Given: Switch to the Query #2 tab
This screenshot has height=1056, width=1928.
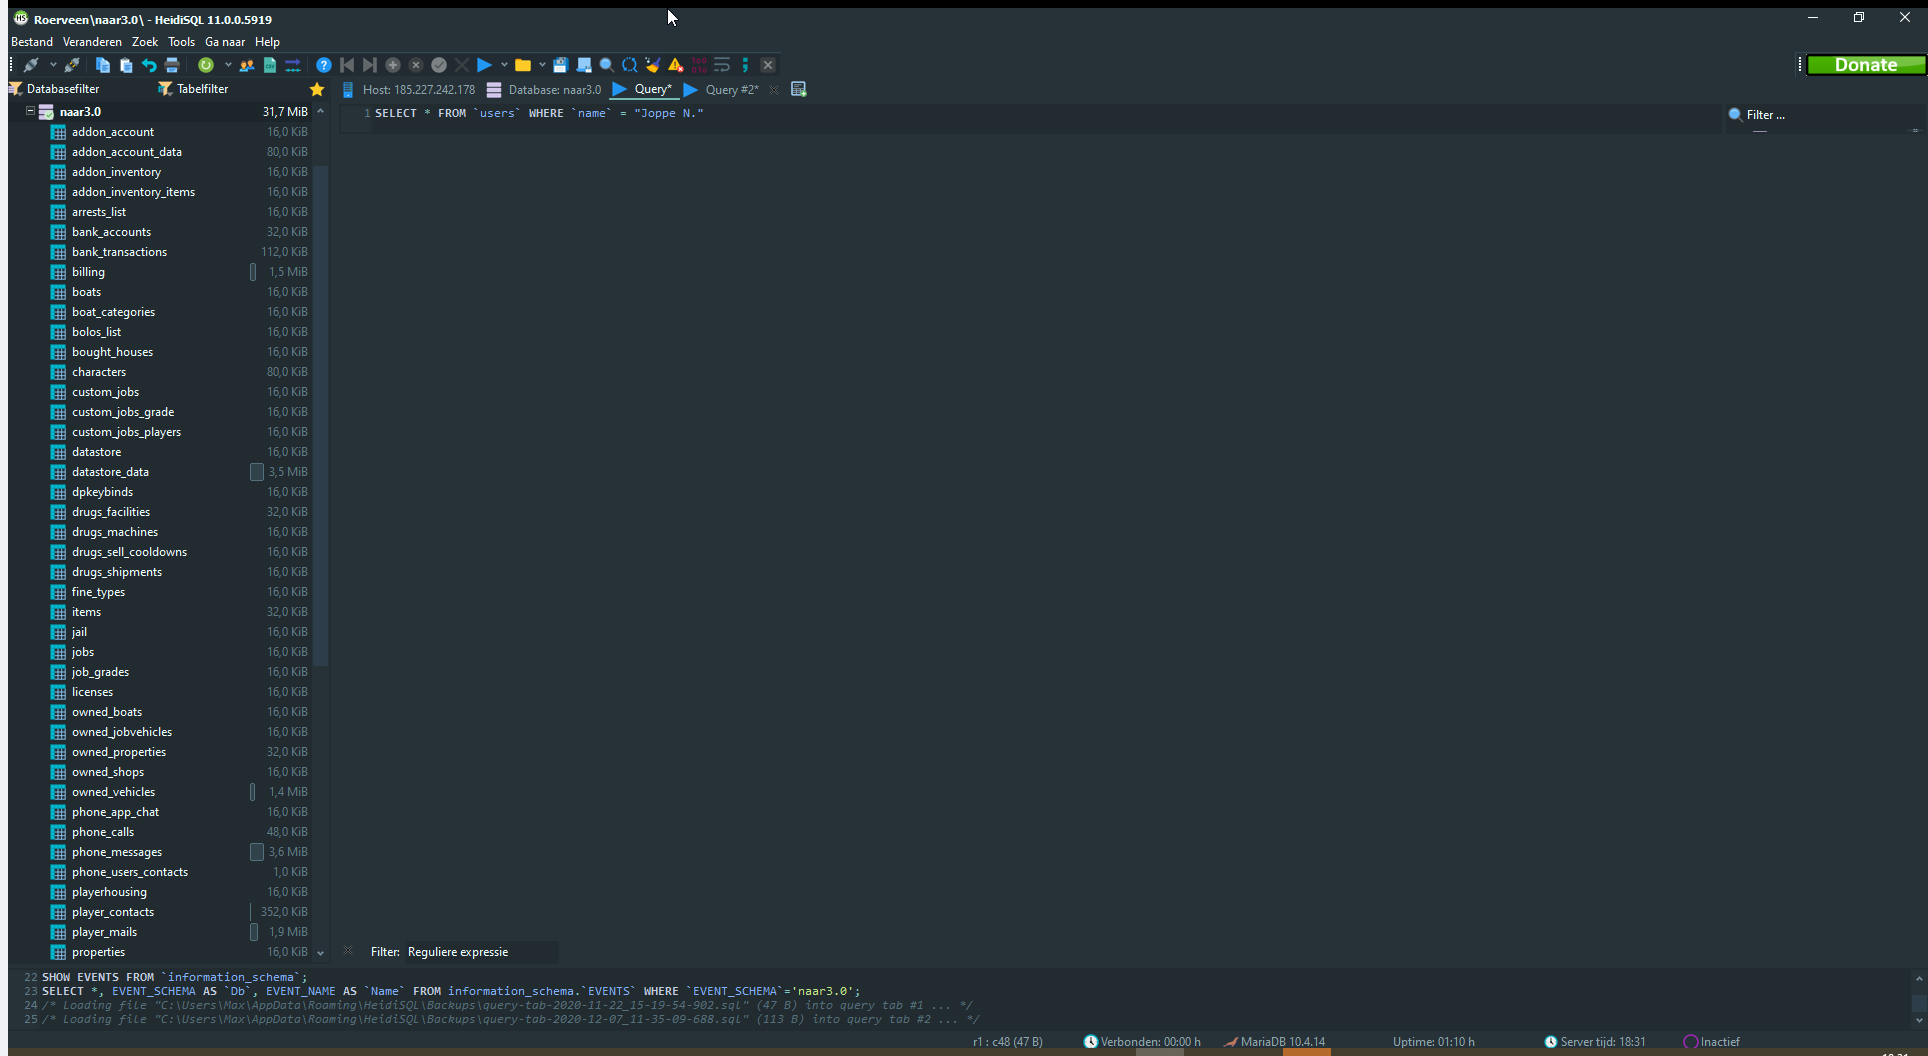Looking at the screenshot, I should click(731, 89).
